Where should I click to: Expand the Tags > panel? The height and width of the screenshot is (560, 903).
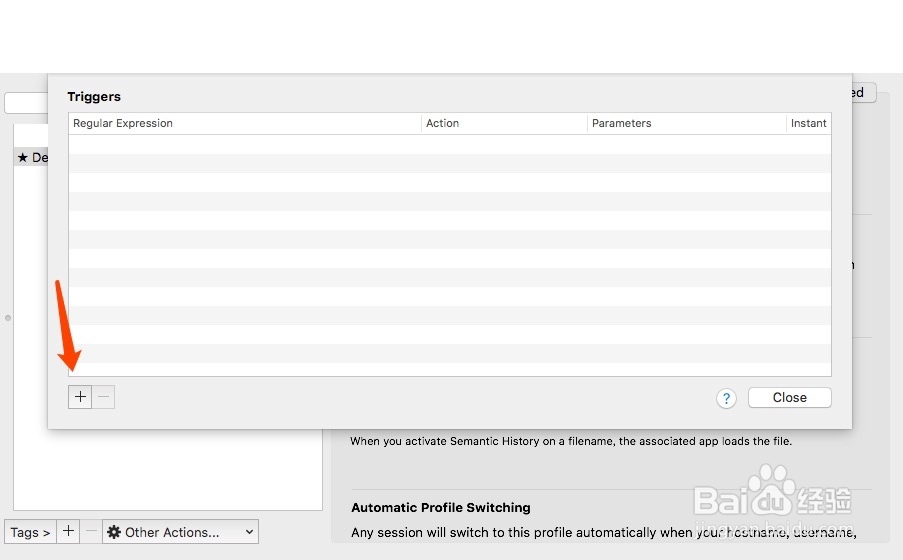(x=30, y=532)
